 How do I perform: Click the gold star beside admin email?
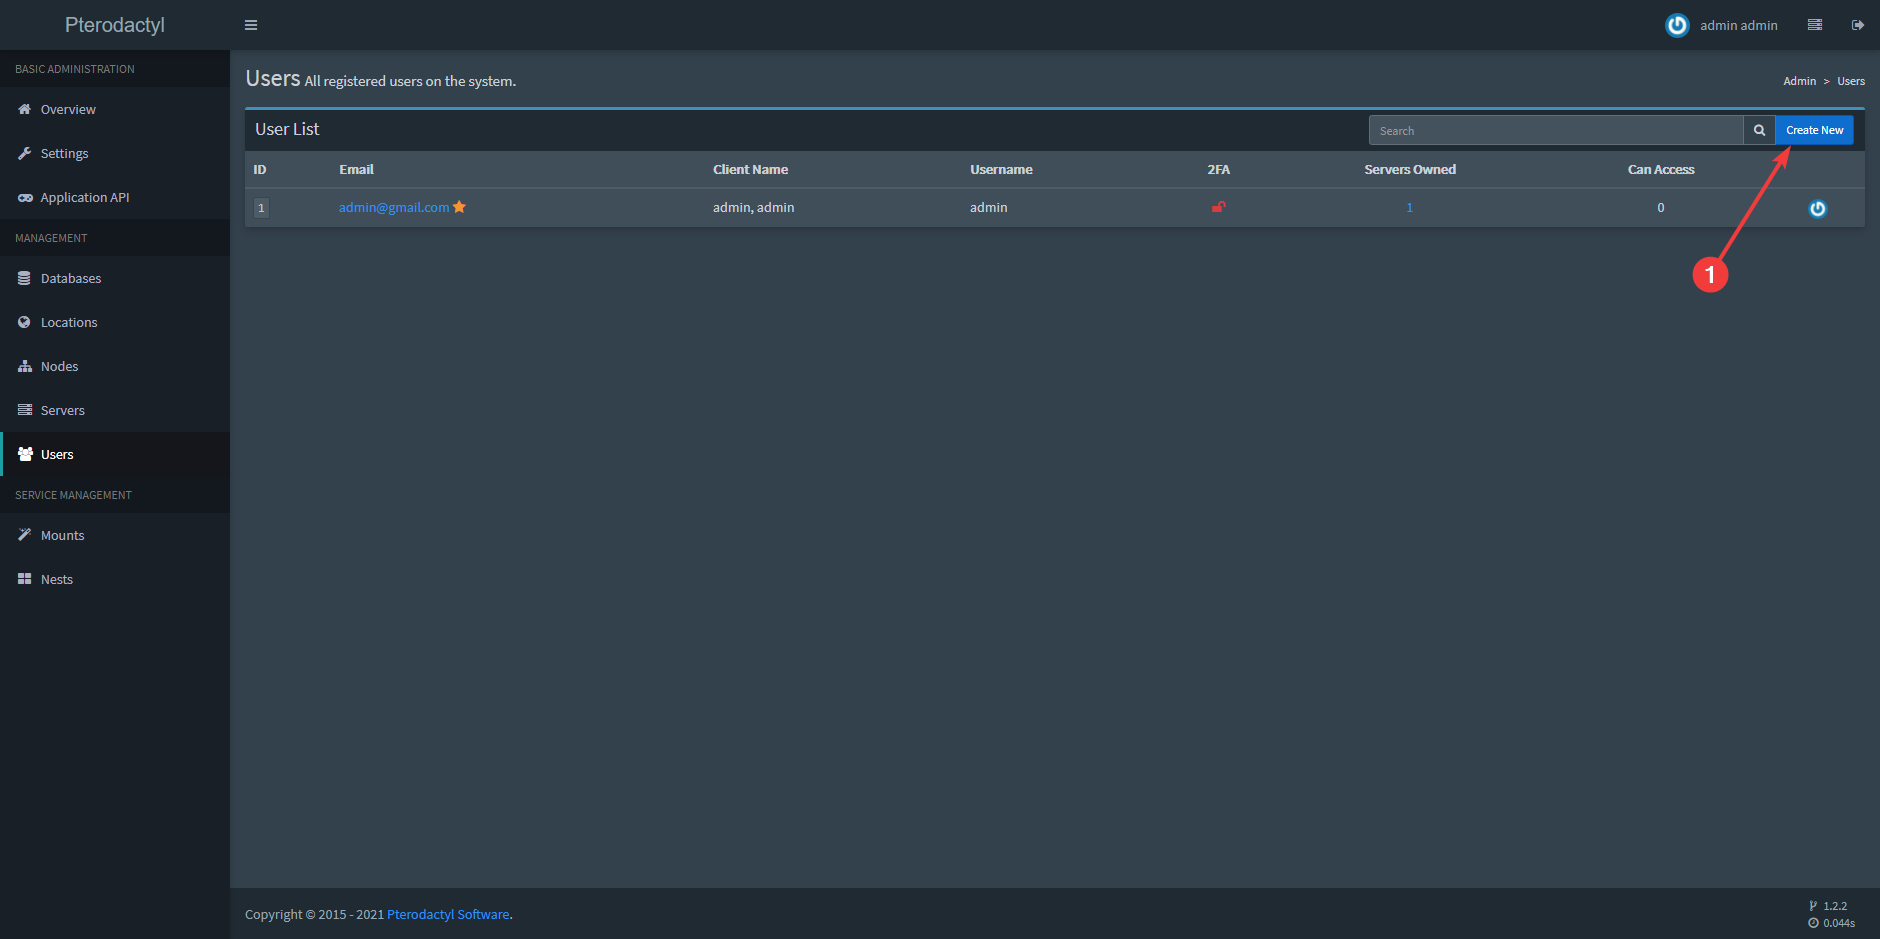(460, 207)
